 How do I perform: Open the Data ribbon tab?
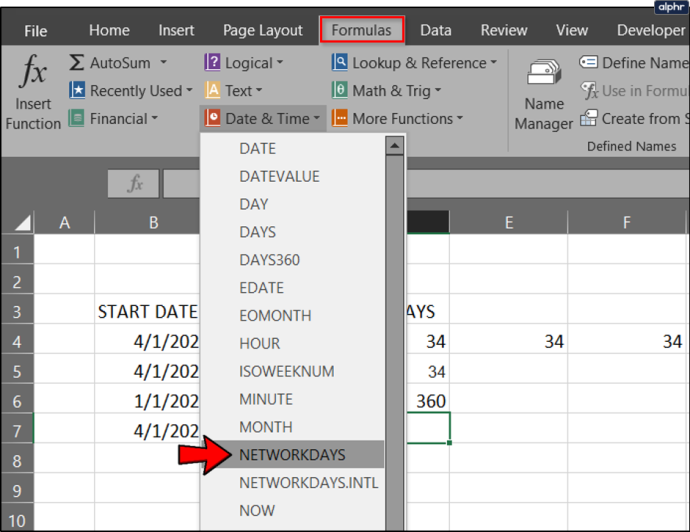pyautogui.click(x=436, y=30)
